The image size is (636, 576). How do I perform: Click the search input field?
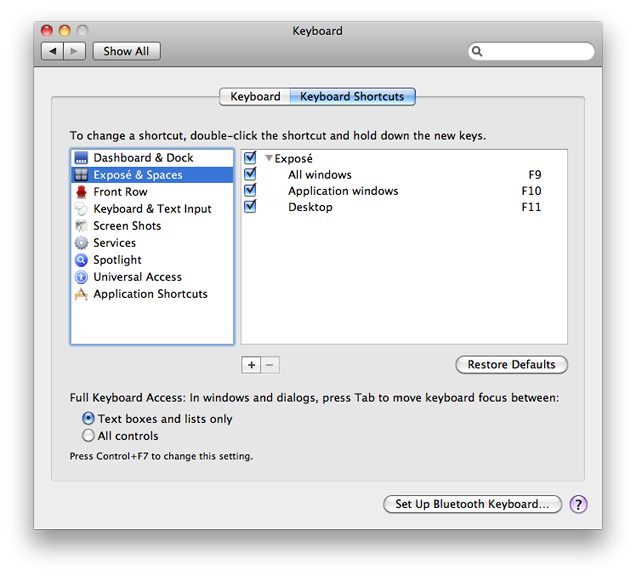coord(531,52)
